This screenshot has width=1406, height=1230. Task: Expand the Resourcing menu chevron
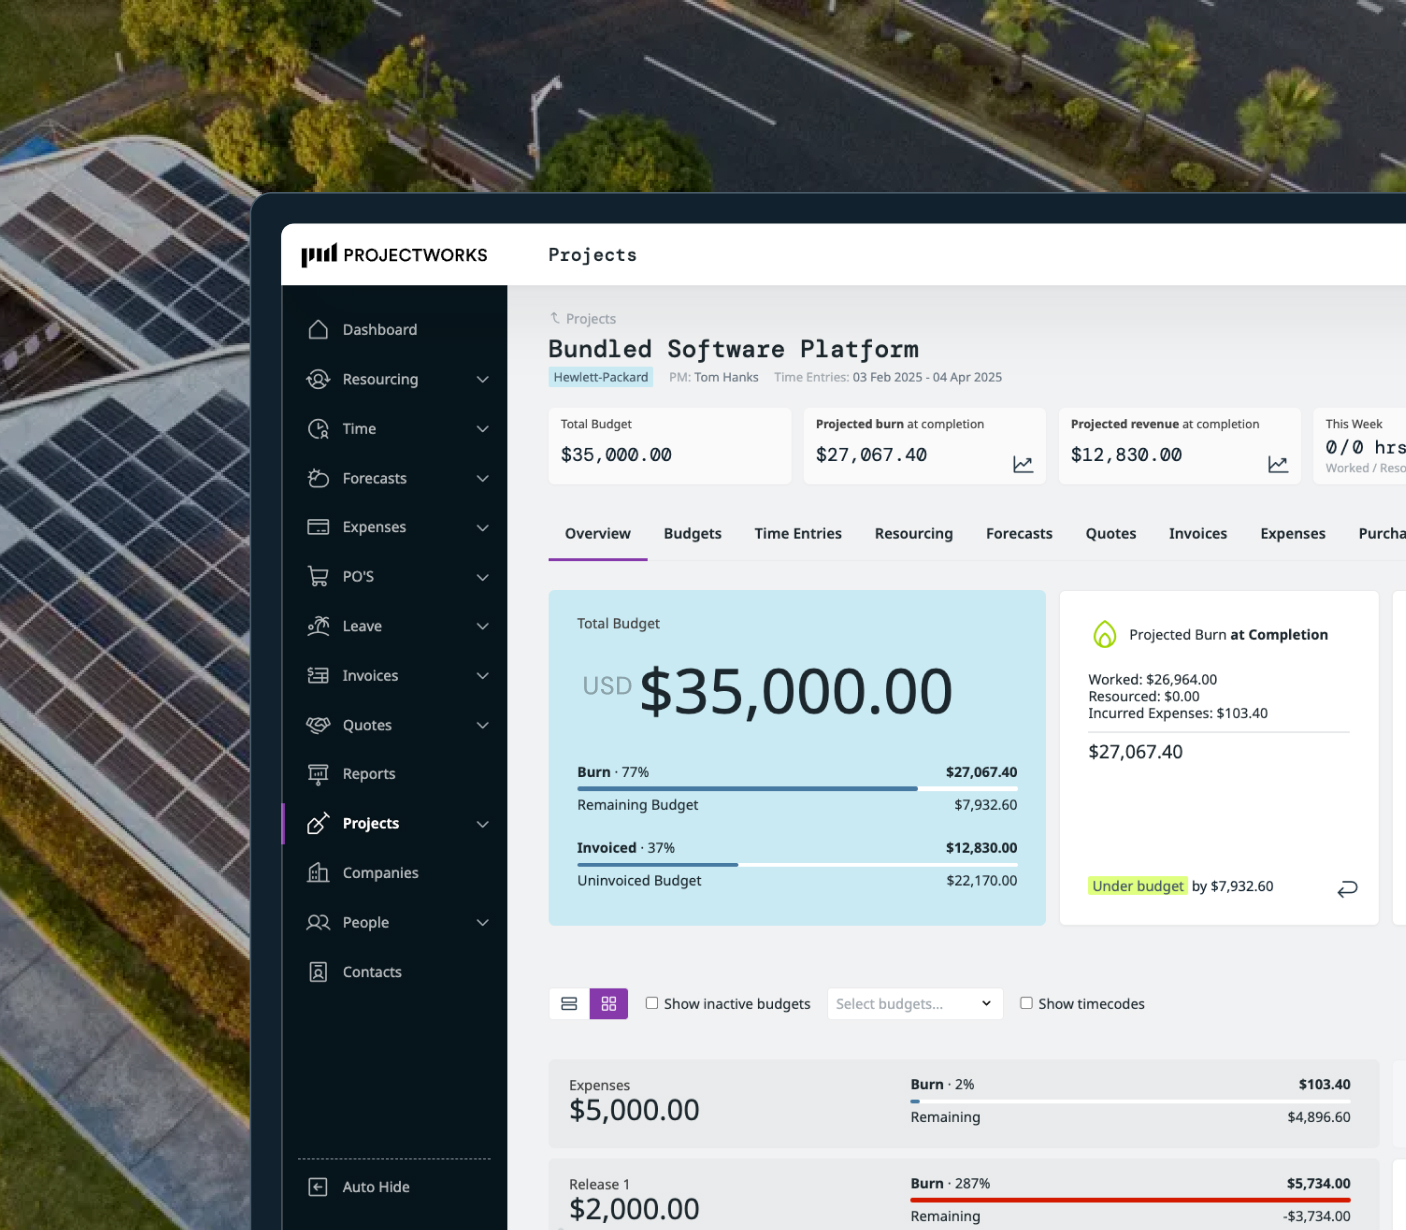[483, 379]
